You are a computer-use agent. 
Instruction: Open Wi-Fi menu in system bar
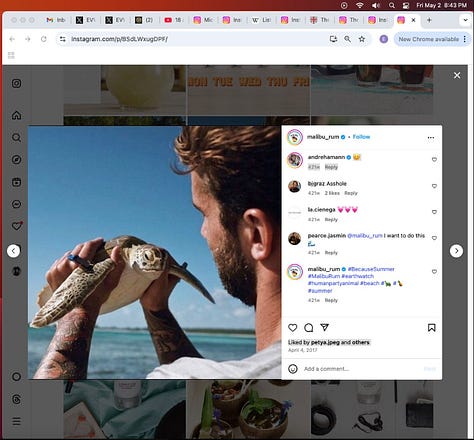[x=359, y=5]
